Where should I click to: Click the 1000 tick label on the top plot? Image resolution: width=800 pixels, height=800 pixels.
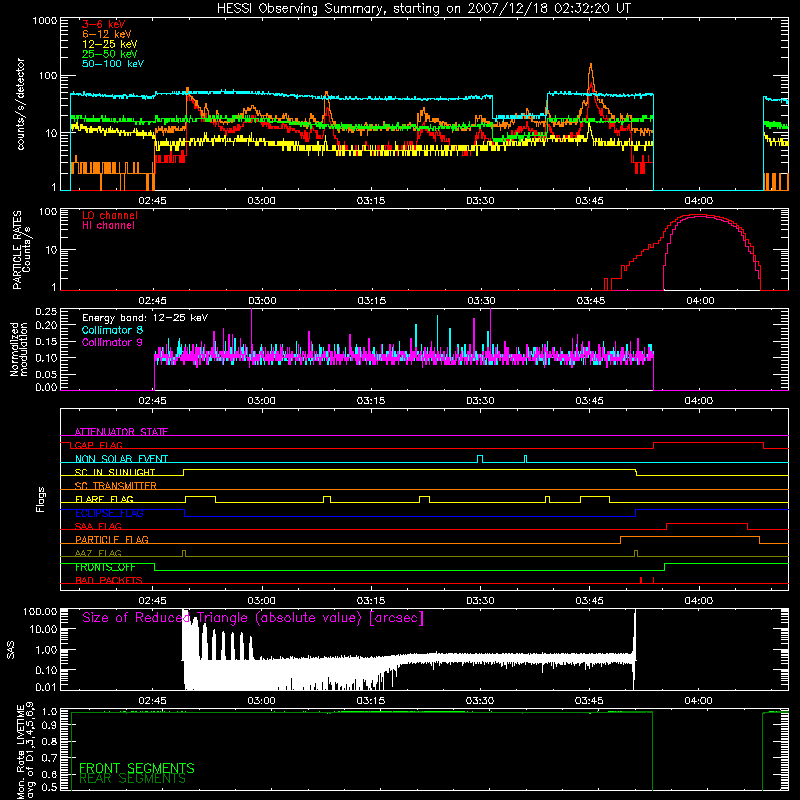[x=44, y=21]
